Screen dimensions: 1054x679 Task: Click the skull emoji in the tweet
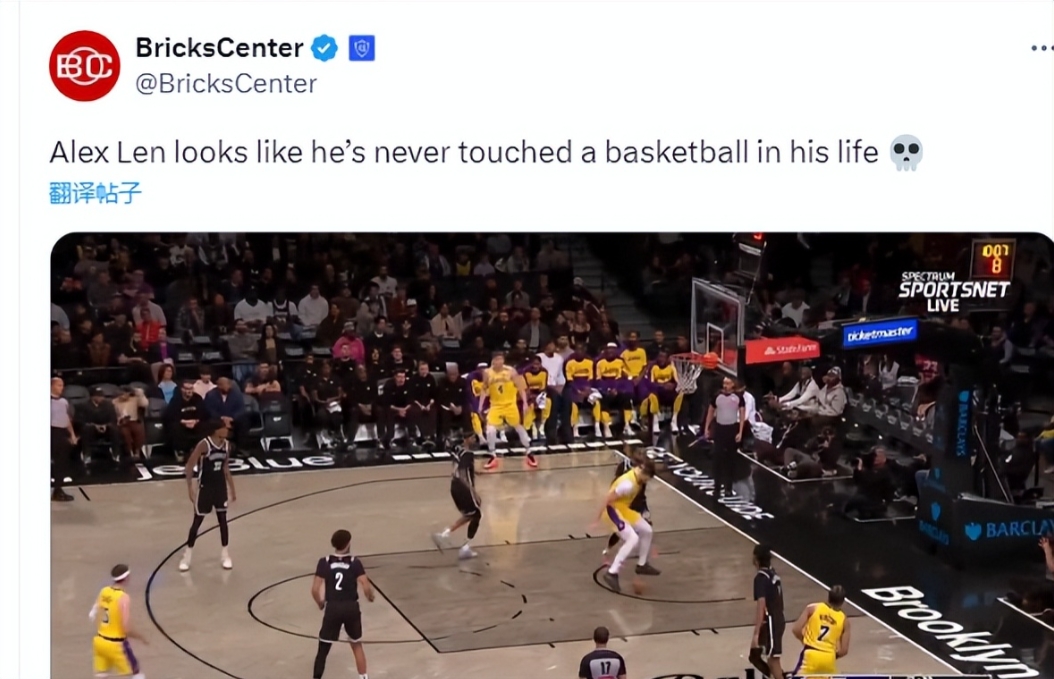point(905,153)
